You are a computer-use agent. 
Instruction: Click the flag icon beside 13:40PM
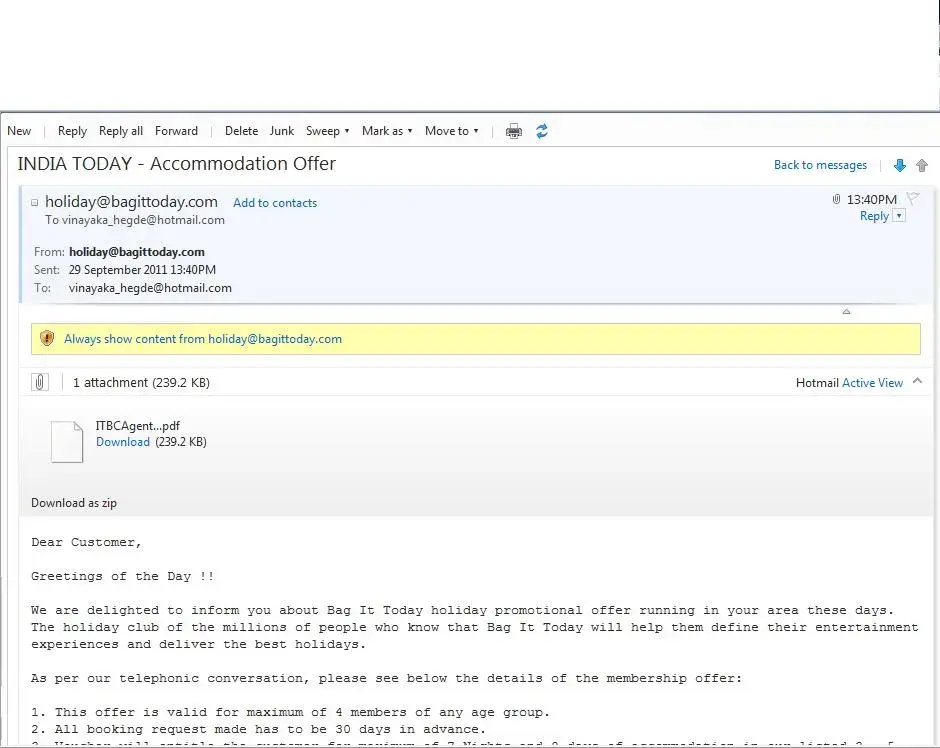pyautogui.click(x=912, y=199)
